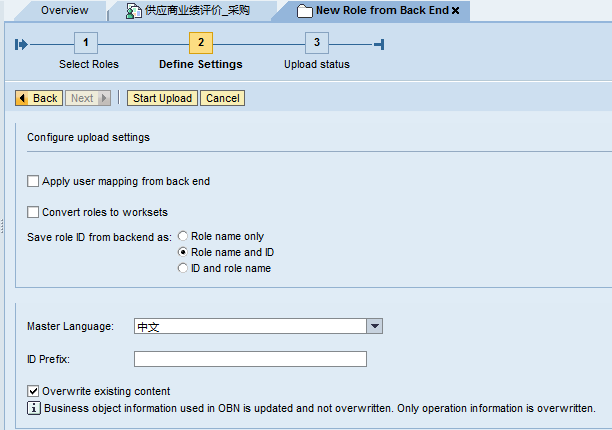This screenshot has height=430, width=612.
Task: Click the supplier evaluation tab page icon
Action: pos(134,11)
